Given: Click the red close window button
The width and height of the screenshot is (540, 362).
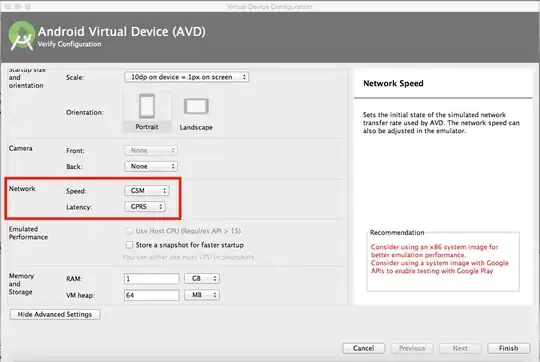Looking at the screenshot, I should pos(8,7).
